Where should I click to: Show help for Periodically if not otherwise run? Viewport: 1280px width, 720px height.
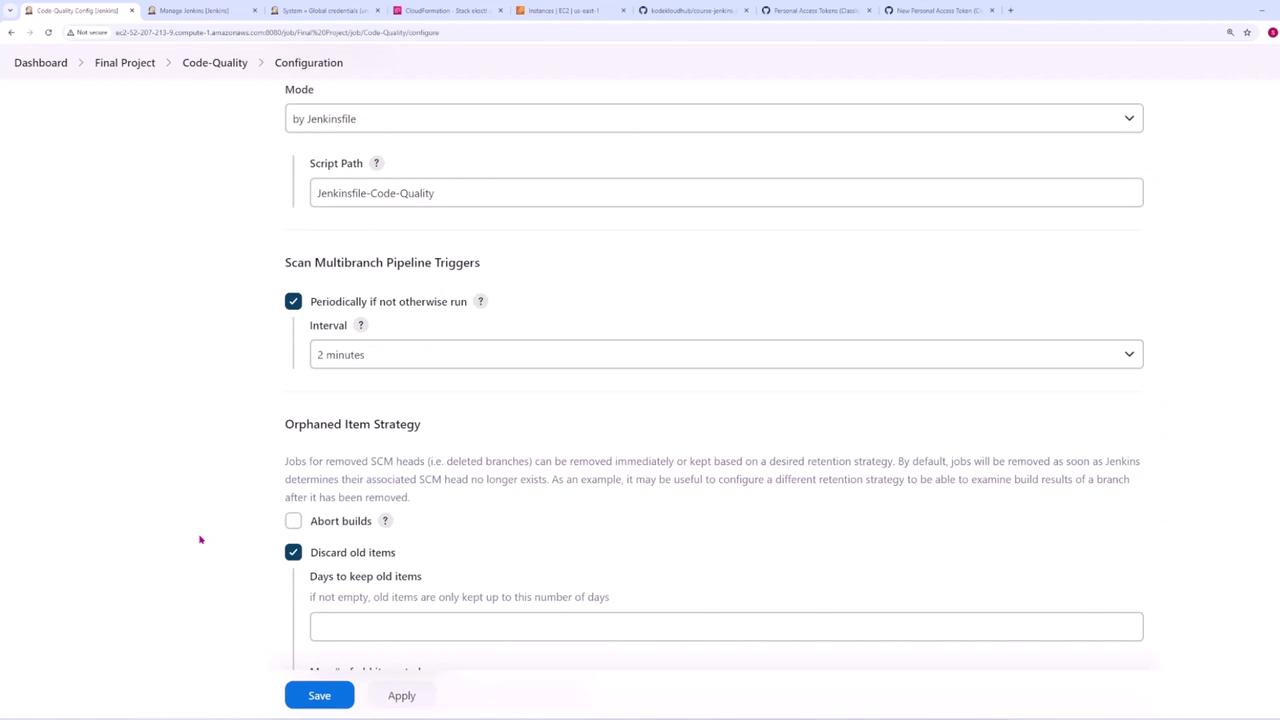(x=480, y=301)
